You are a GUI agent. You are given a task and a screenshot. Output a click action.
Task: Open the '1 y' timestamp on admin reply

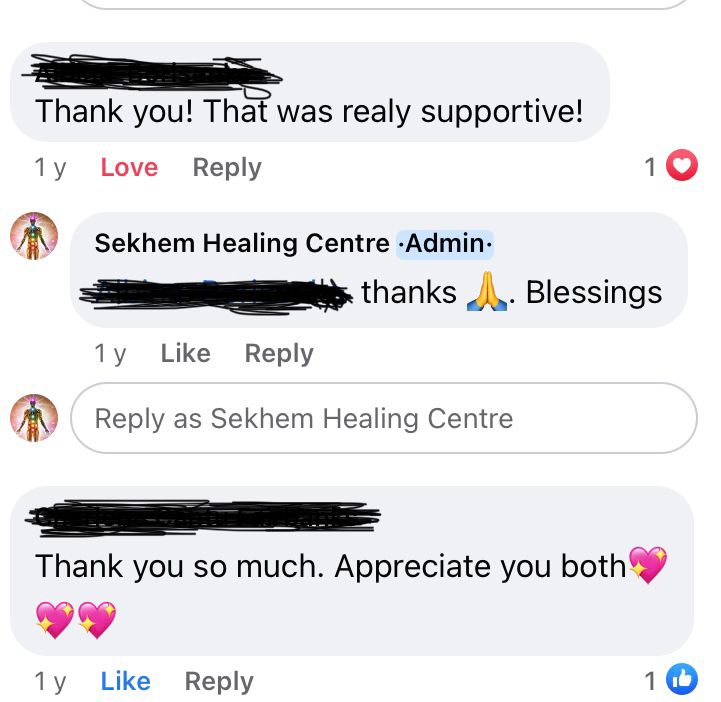point(110,354)
